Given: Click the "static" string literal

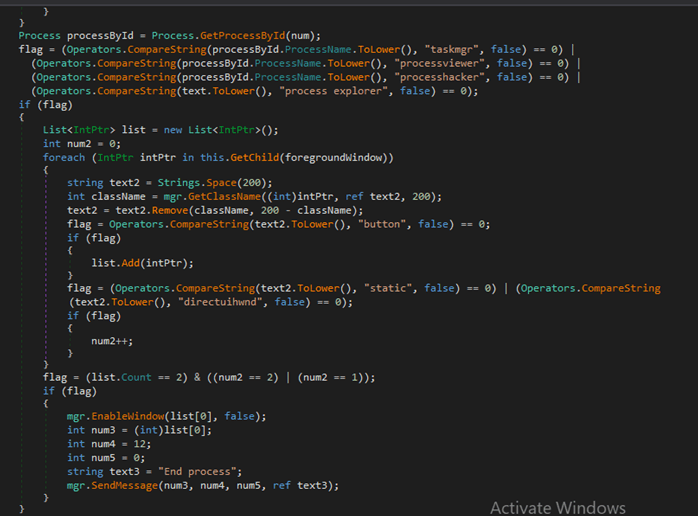Looking at the screenshot, I should (x=391, y=288).
